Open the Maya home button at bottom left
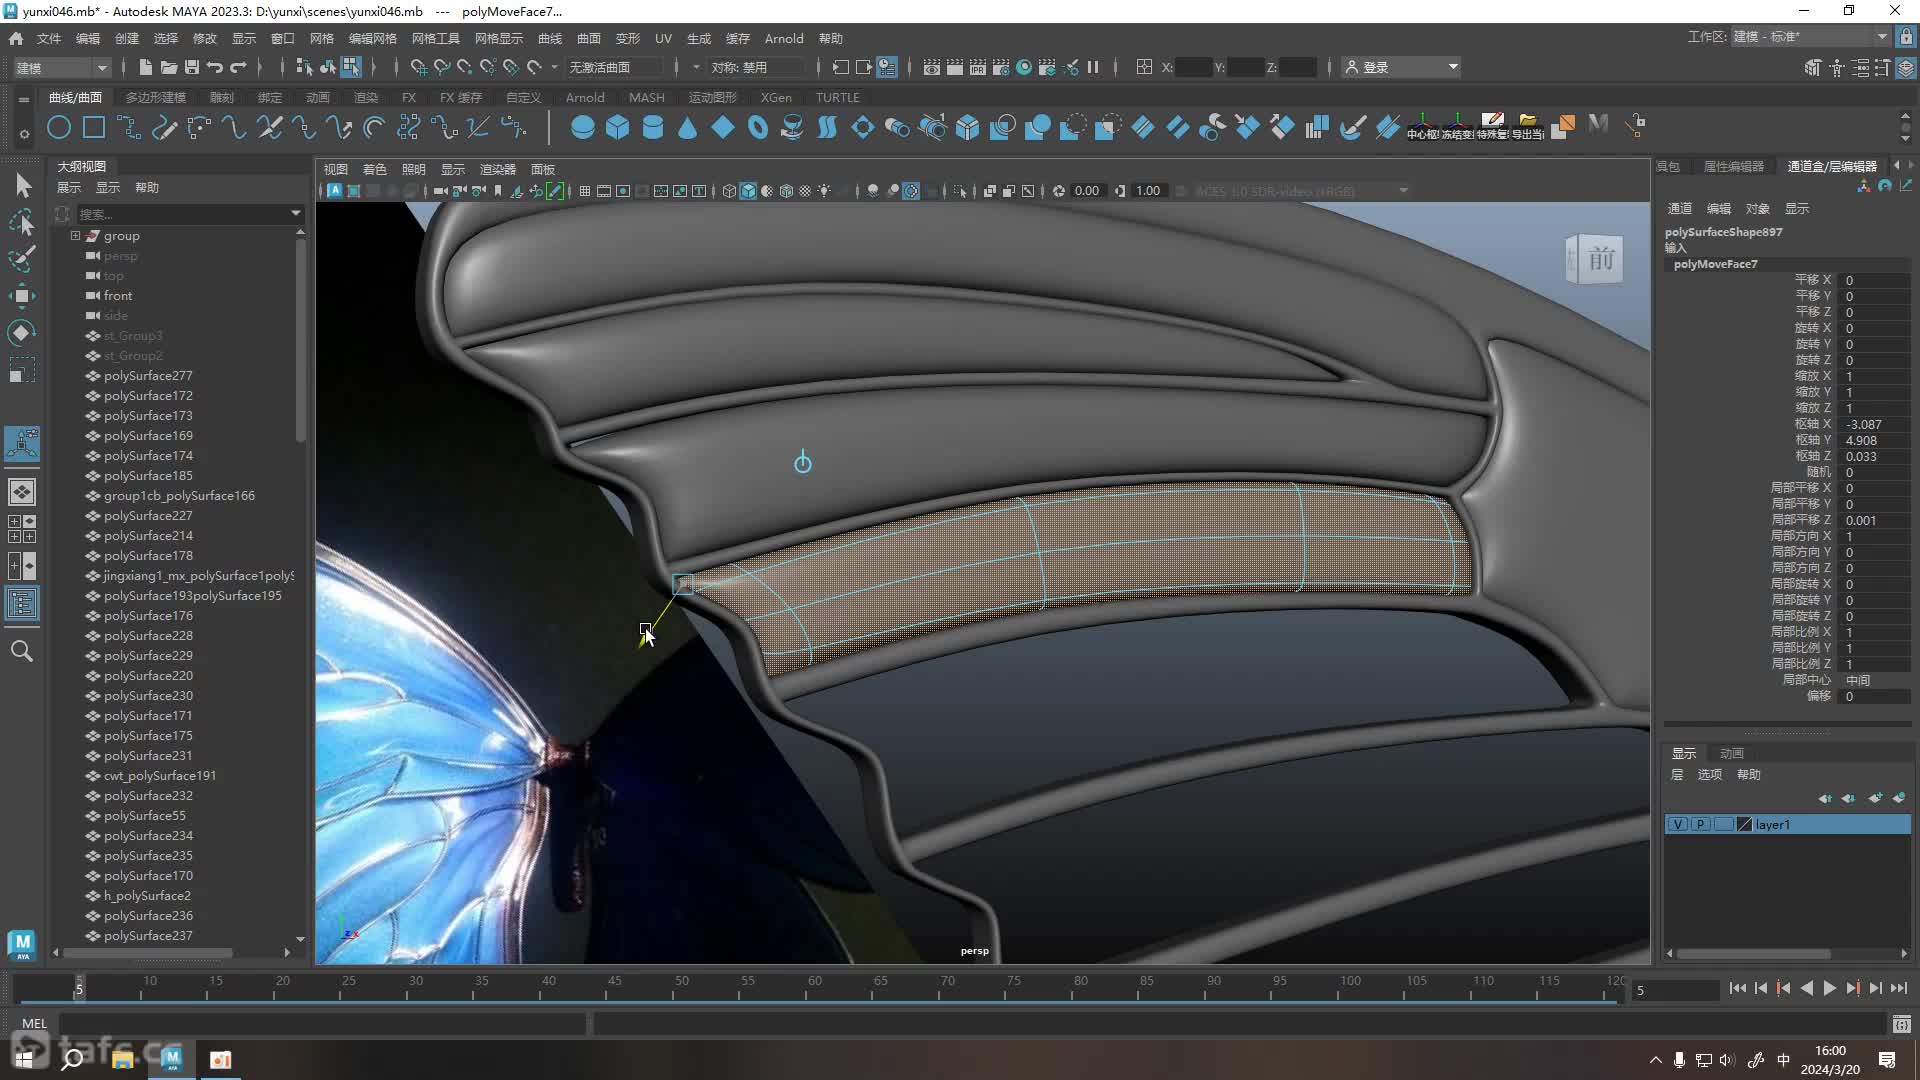This screenshot has width=1920, height=1080. [x=22, y=944]
